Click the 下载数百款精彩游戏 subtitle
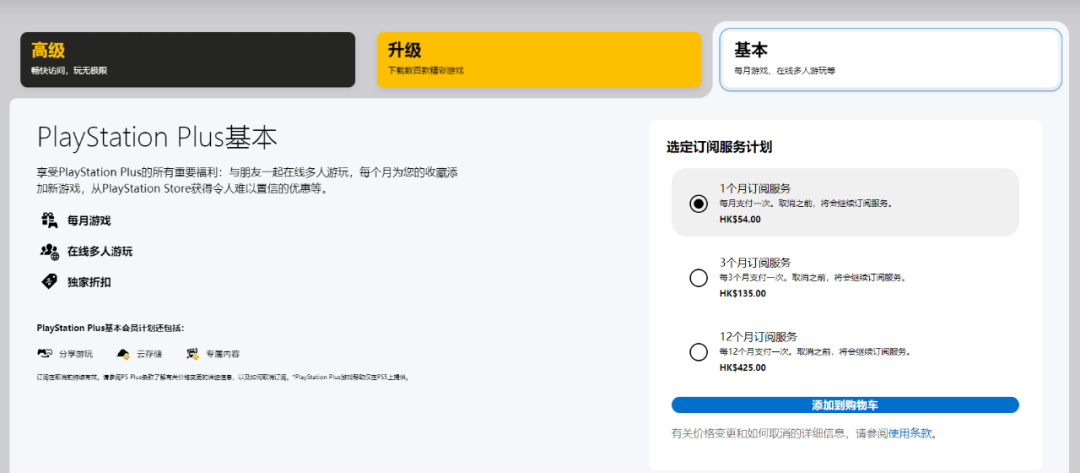Image resolution: width=1080 pixels, height=473 pixels. click(x=426, y=70)
